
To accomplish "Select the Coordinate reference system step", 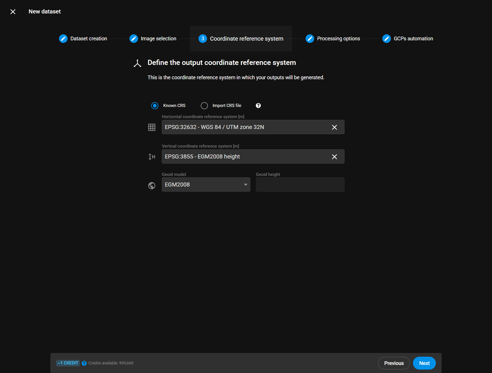I will point(241,39).
